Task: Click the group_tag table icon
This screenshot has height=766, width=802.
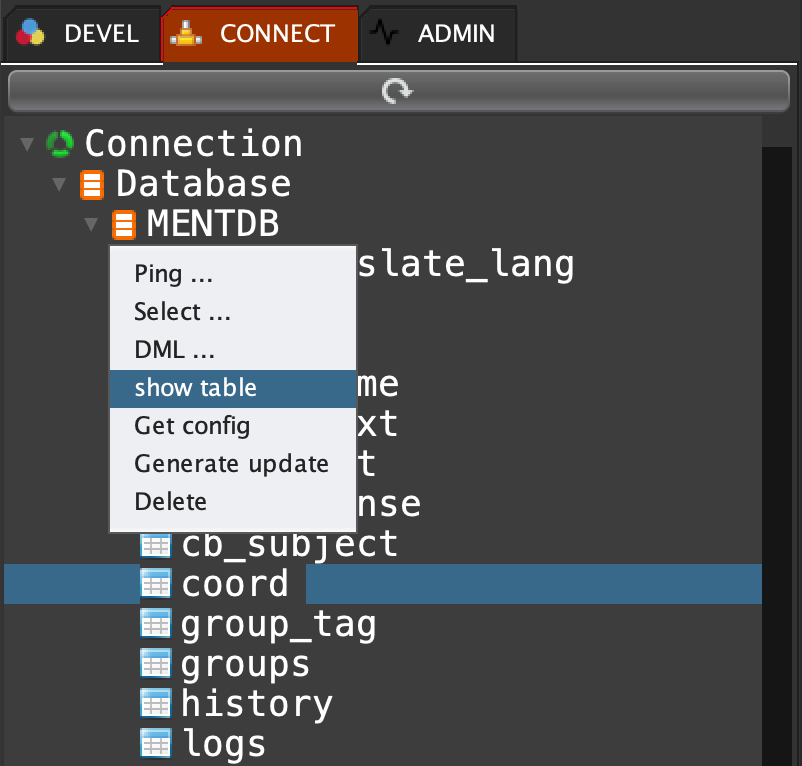Action: 155,625
